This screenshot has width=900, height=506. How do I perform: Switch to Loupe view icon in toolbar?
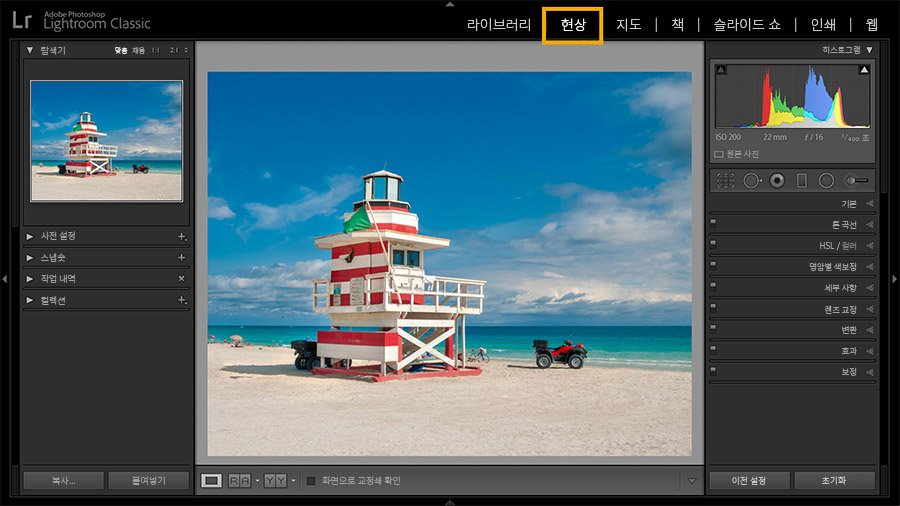211,481
